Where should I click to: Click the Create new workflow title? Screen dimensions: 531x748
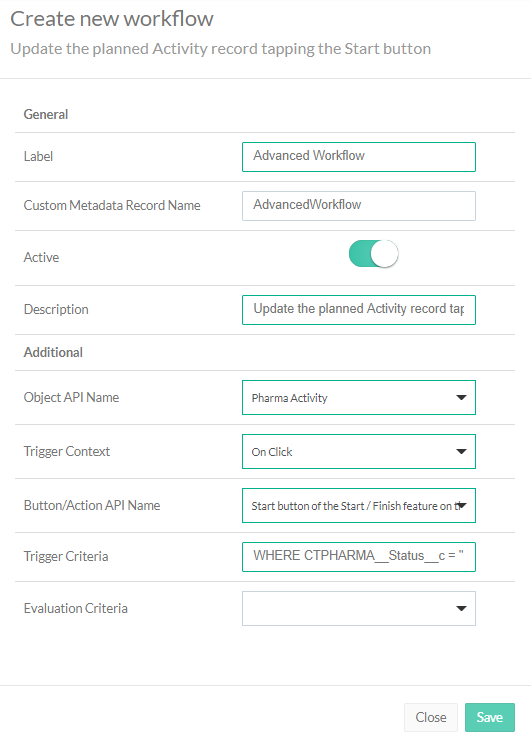pos(112,19)
